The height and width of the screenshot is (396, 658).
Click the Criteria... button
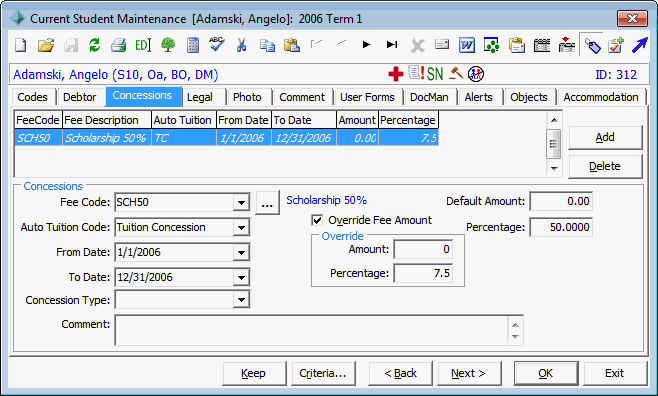click(x=323, y=373)
